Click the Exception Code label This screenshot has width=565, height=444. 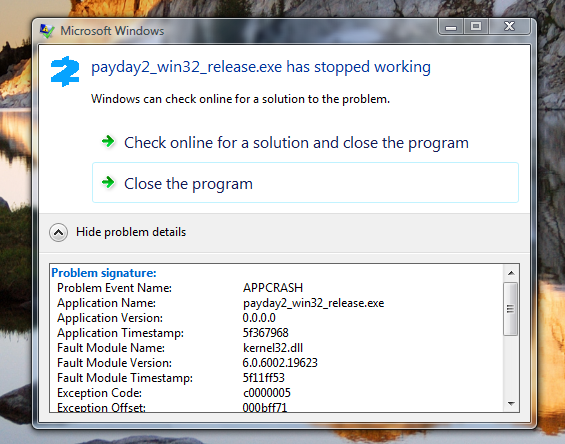click(99, 393)
